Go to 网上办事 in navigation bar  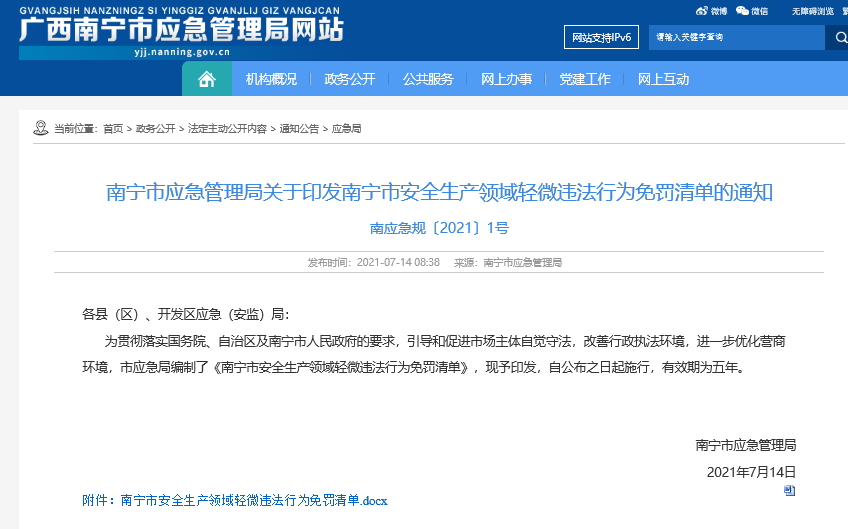tap(506, 79)
